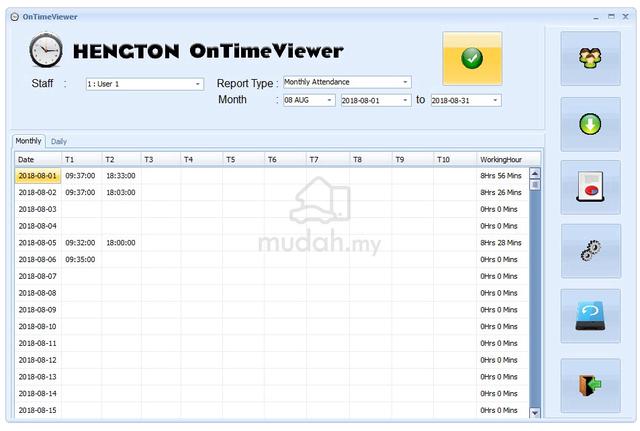The width and height of the screenshot is (640, 431).
Task: Click the T5 column header
Action: (243, 160)
